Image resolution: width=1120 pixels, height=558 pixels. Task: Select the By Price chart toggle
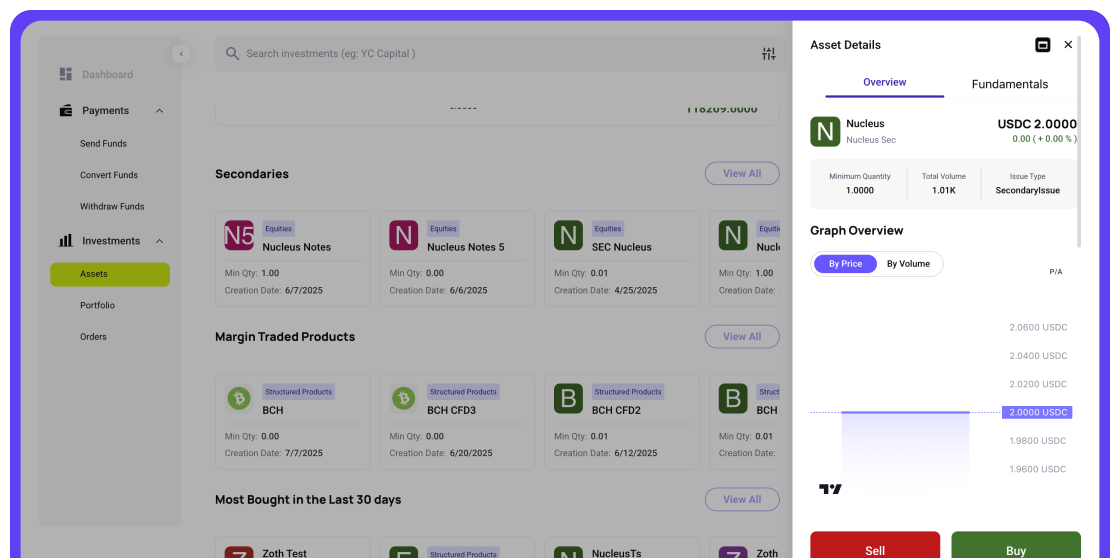845,264
